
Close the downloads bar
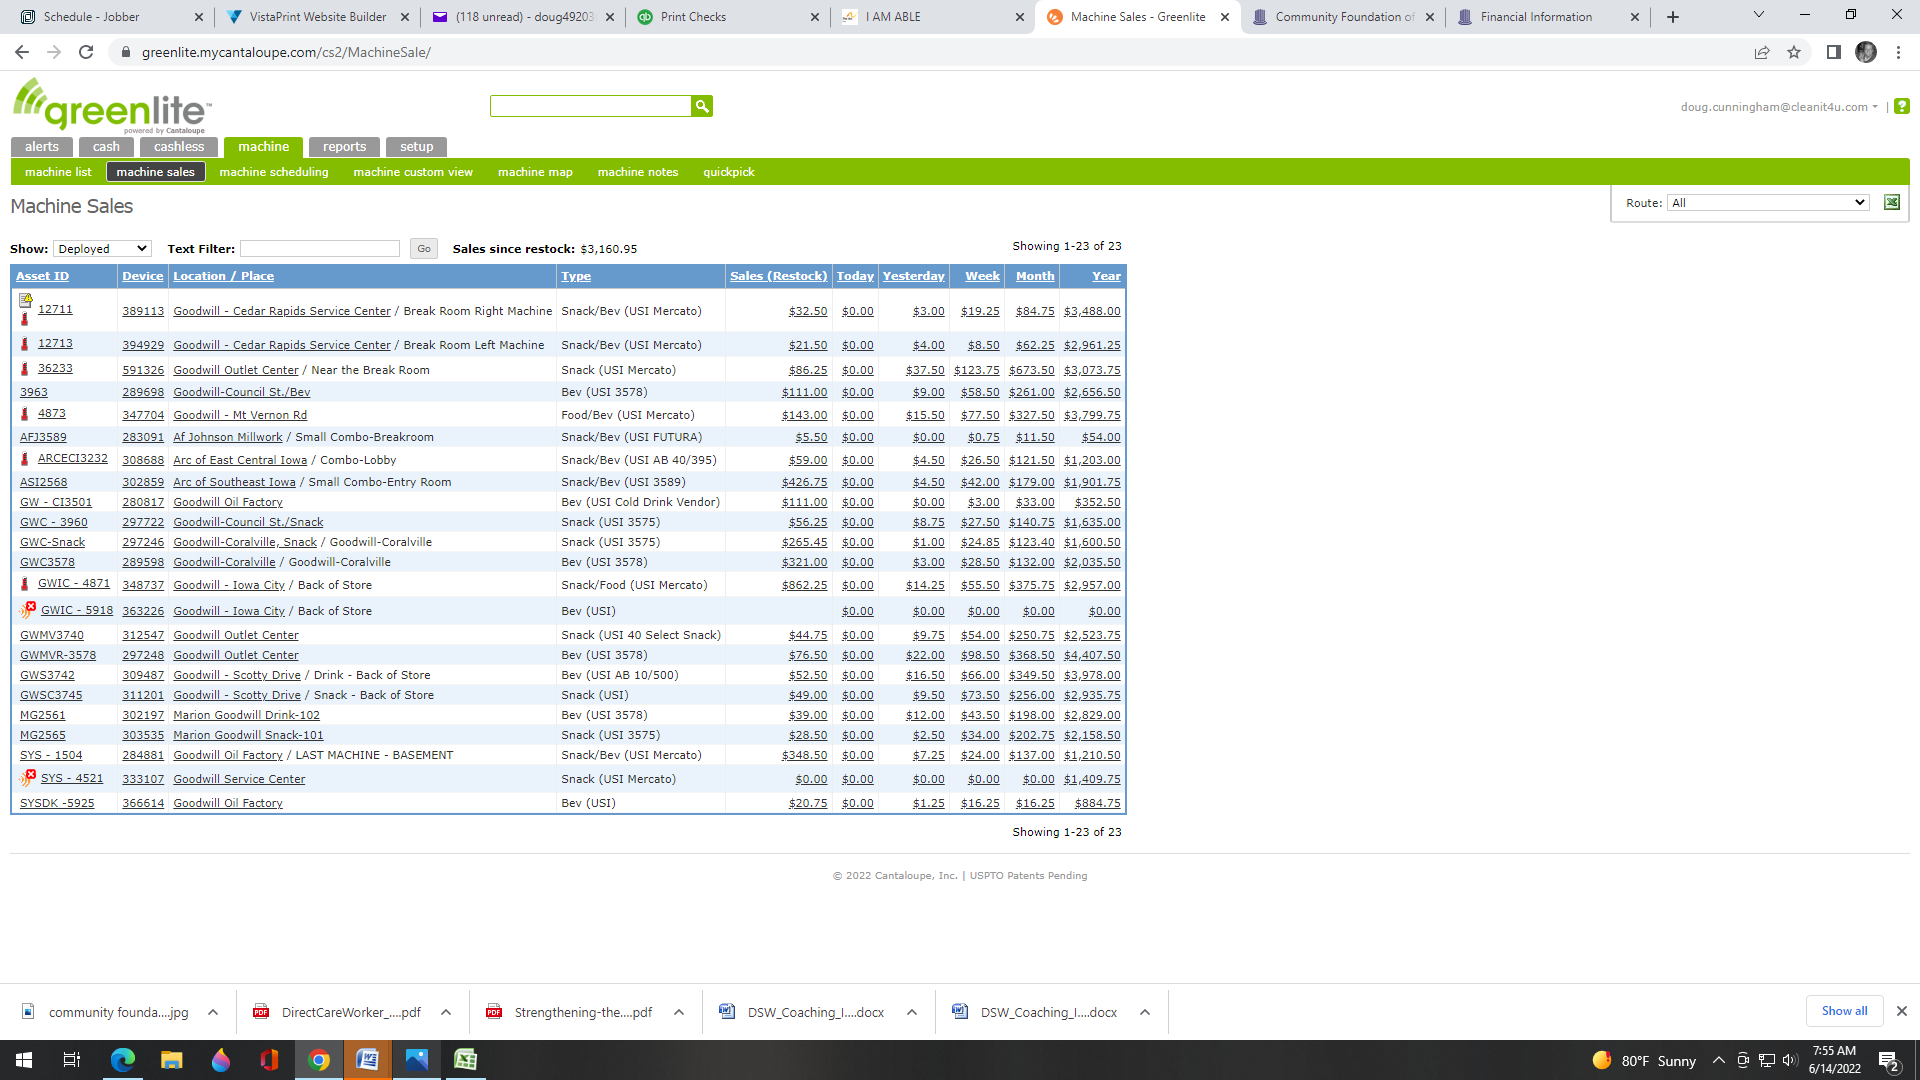click(1902, 1011)
